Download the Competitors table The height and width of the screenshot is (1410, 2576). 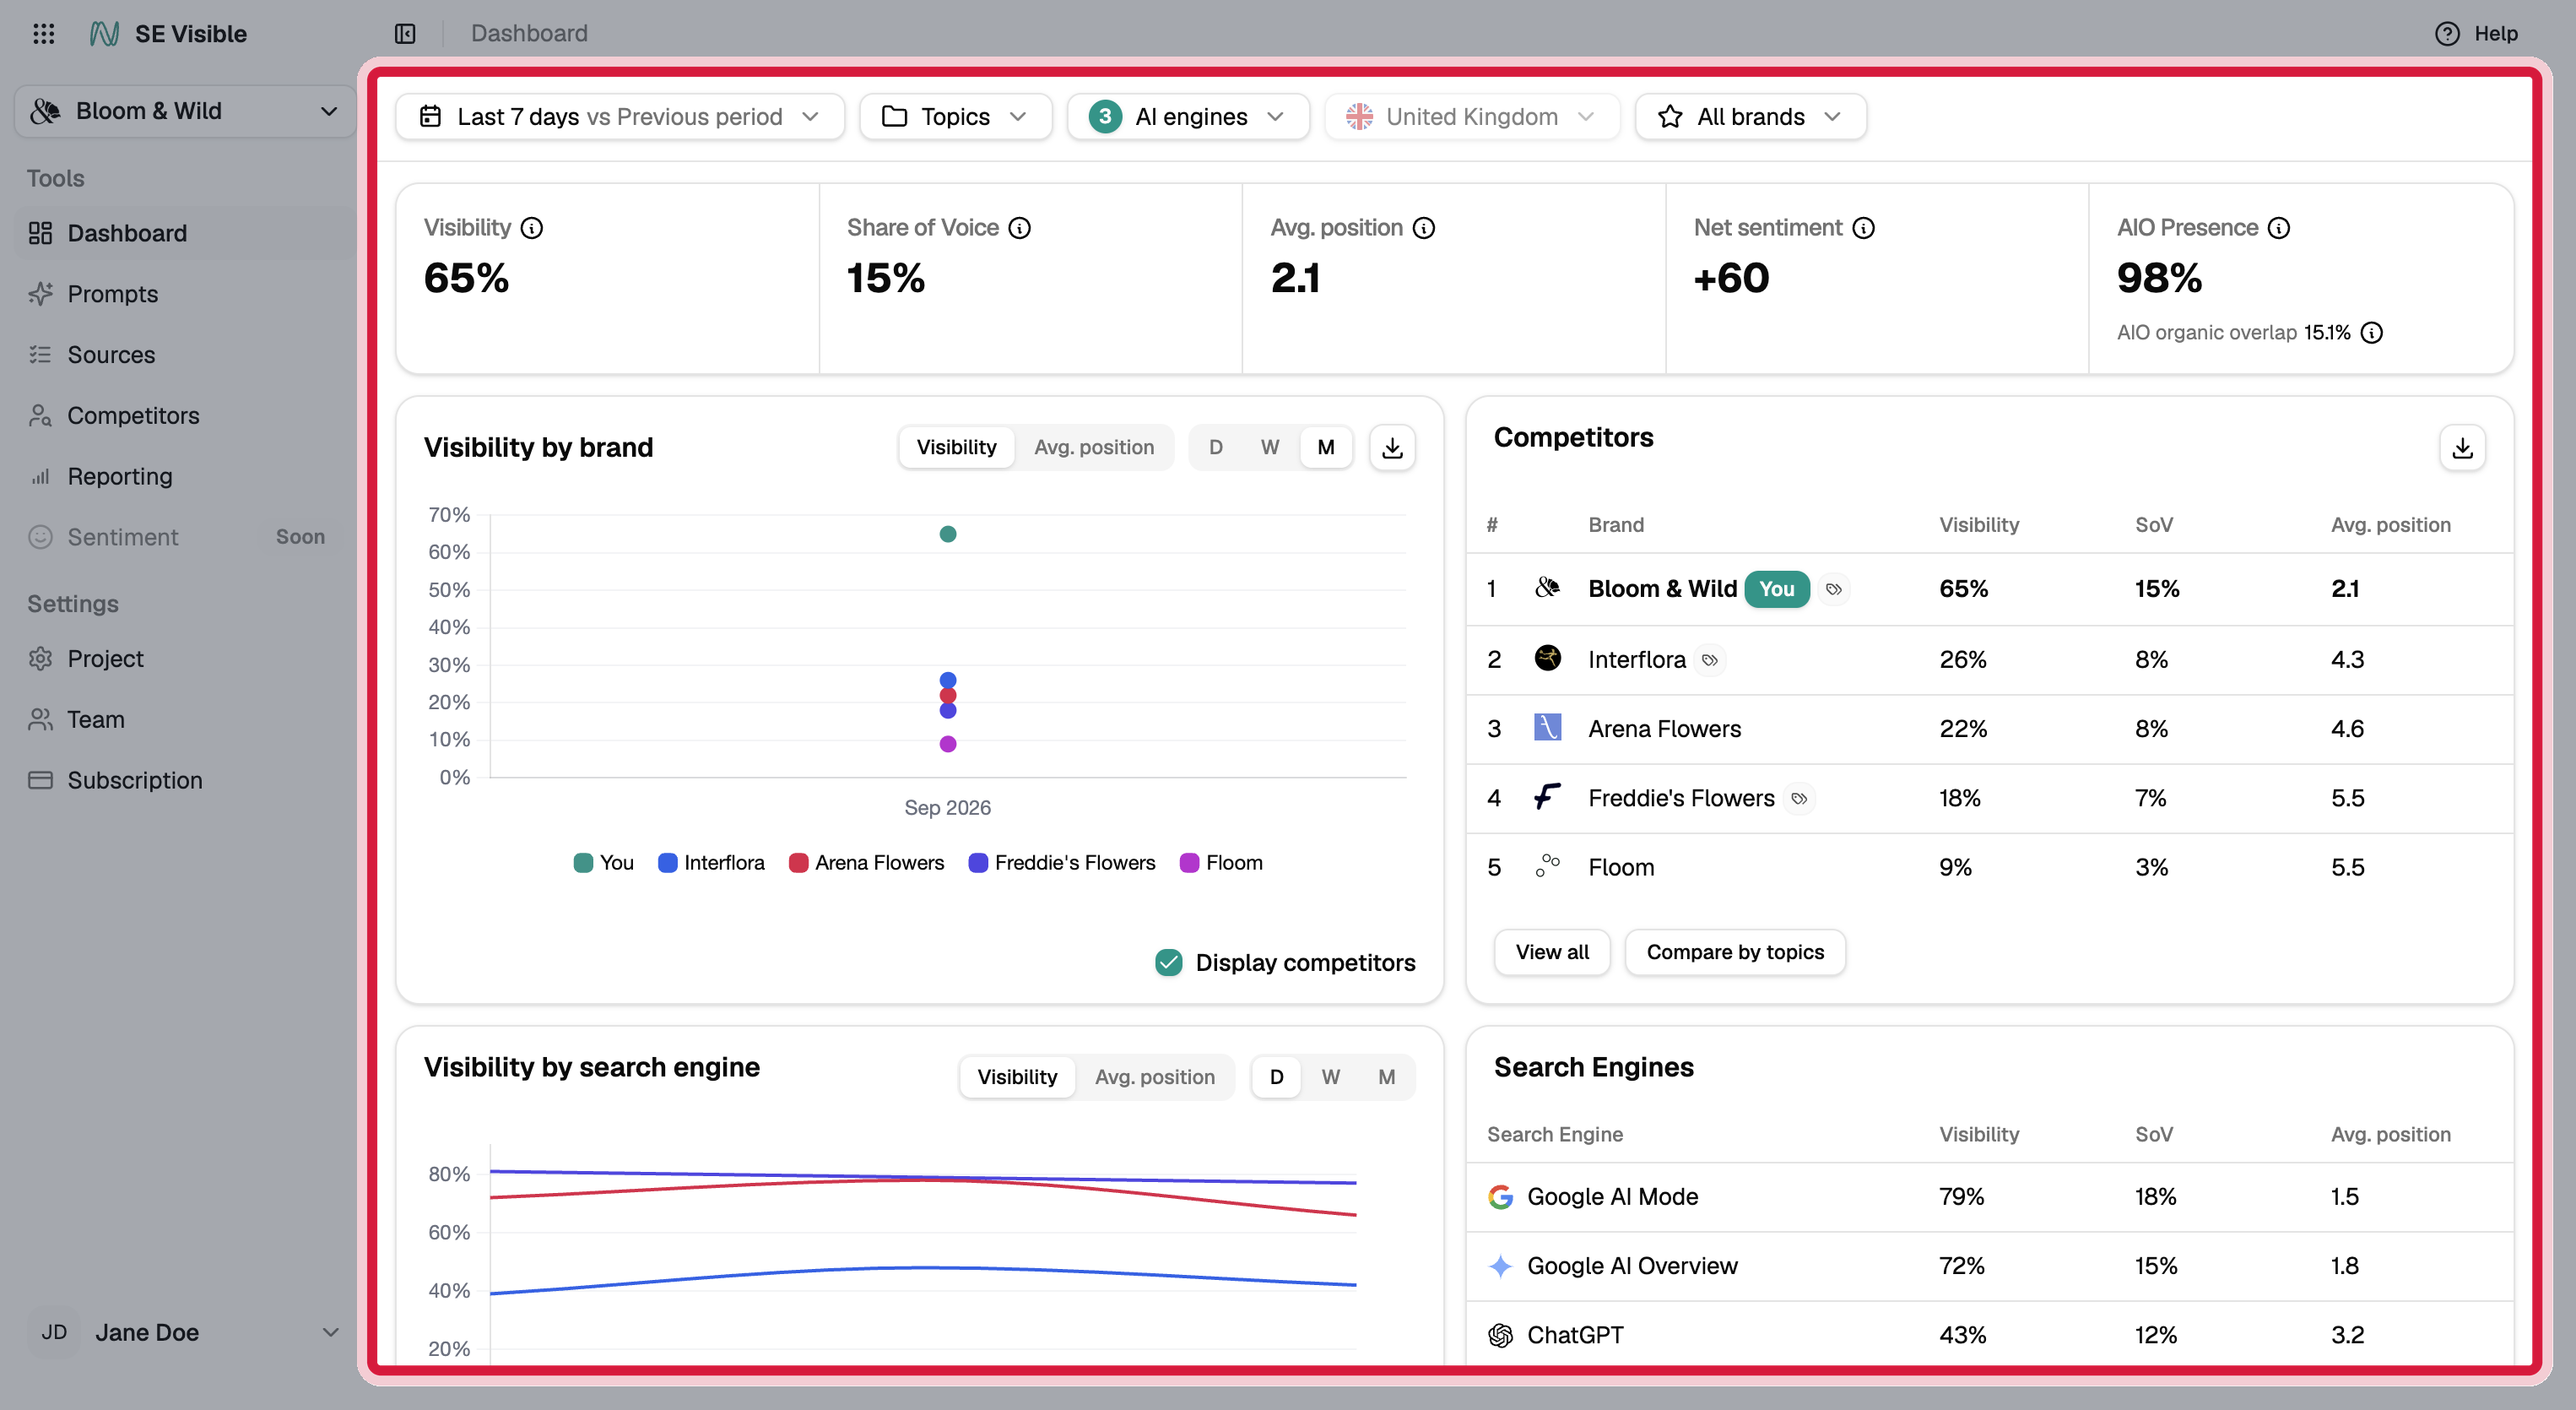click(x=2463, y=448)
